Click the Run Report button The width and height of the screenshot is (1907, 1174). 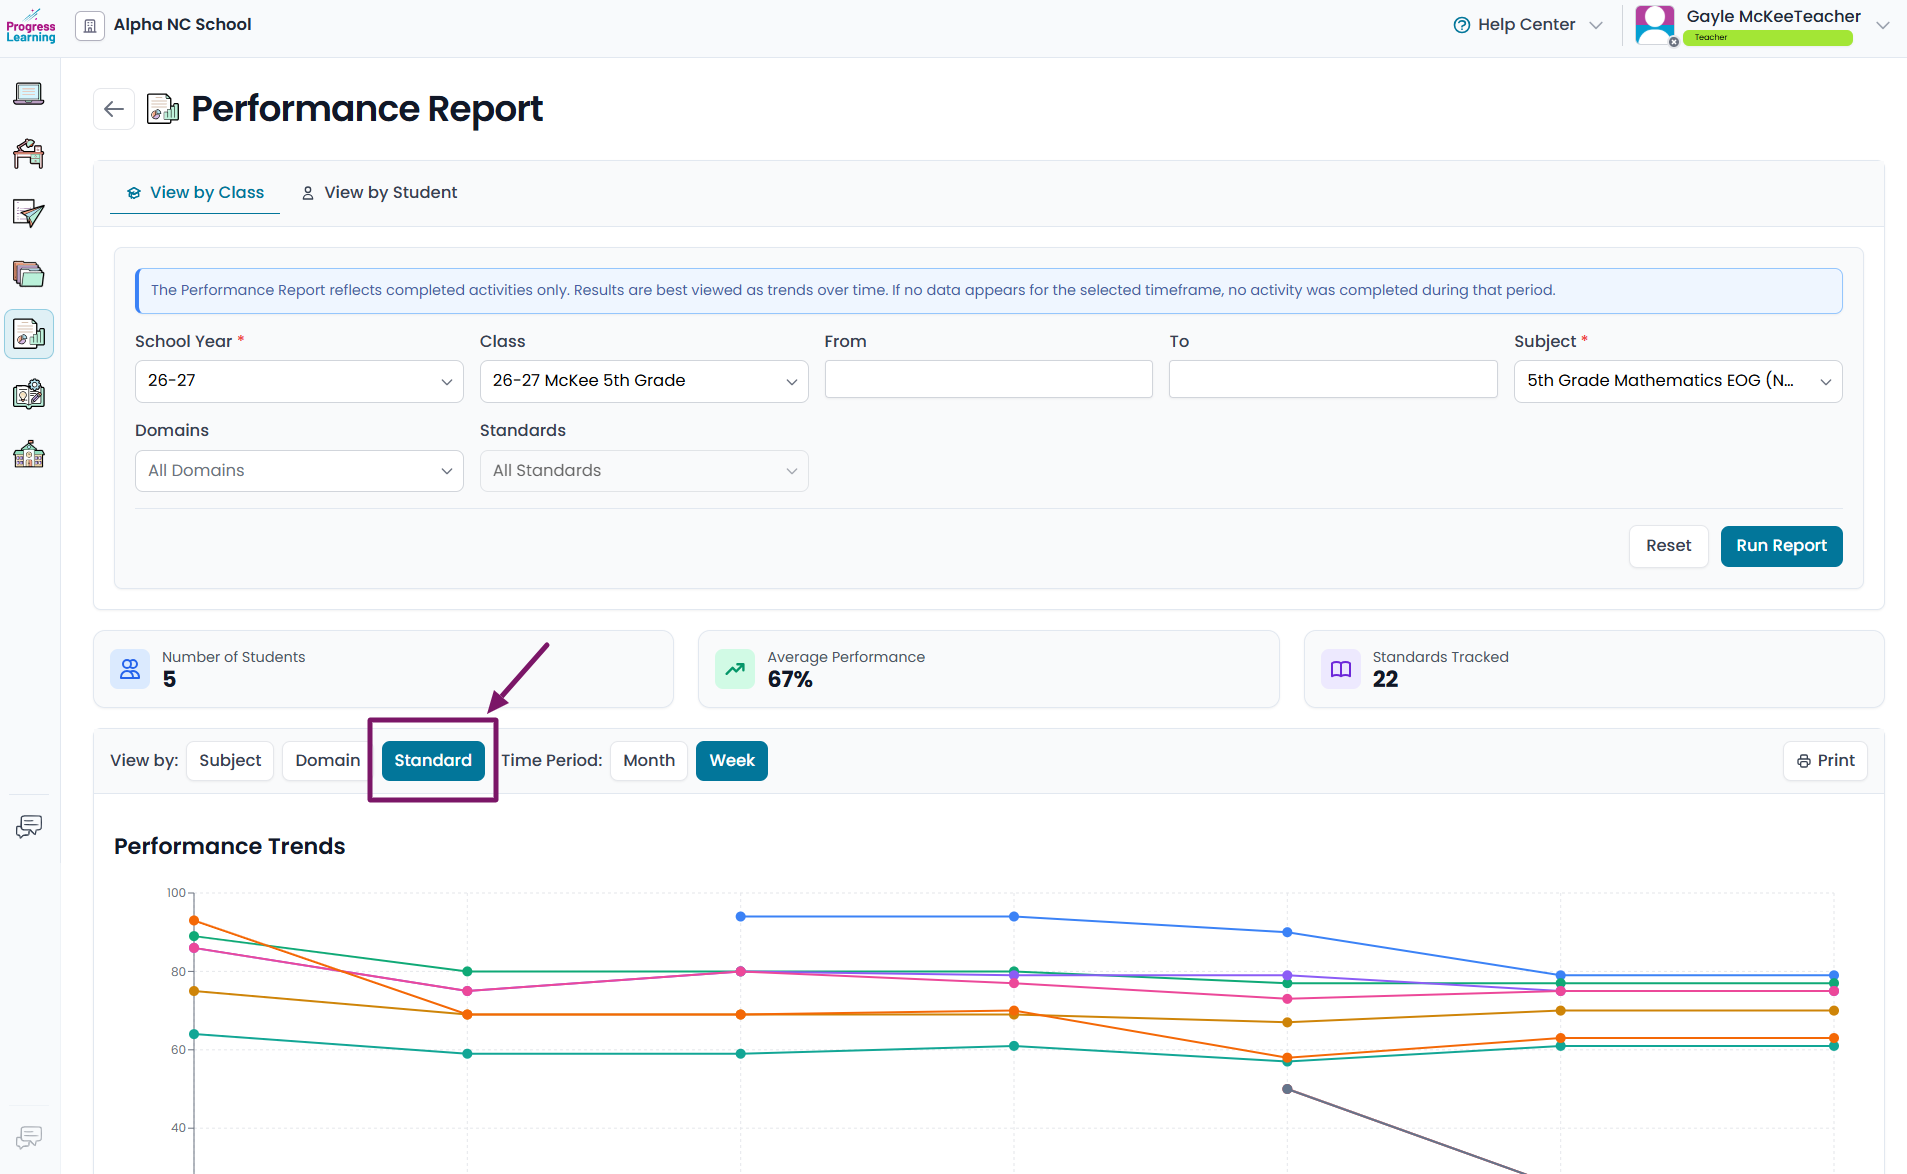(x=1781, y=546)
